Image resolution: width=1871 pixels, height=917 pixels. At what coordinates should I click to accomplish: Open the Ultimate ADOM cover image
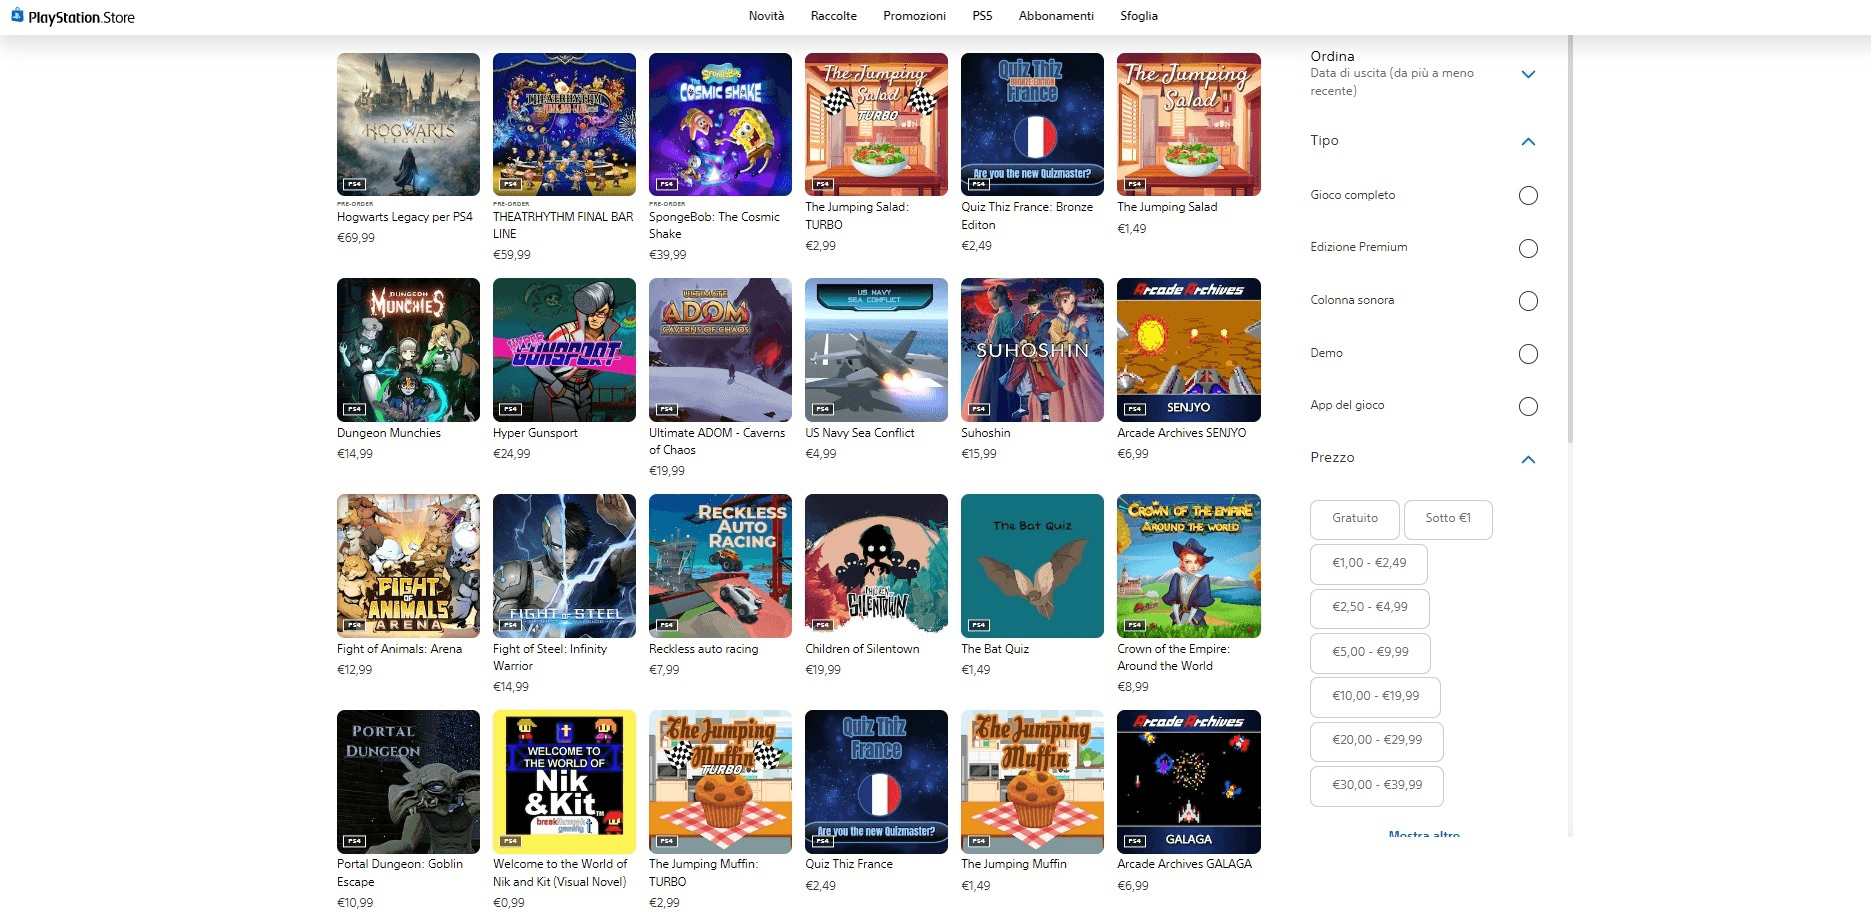point(720,350)
